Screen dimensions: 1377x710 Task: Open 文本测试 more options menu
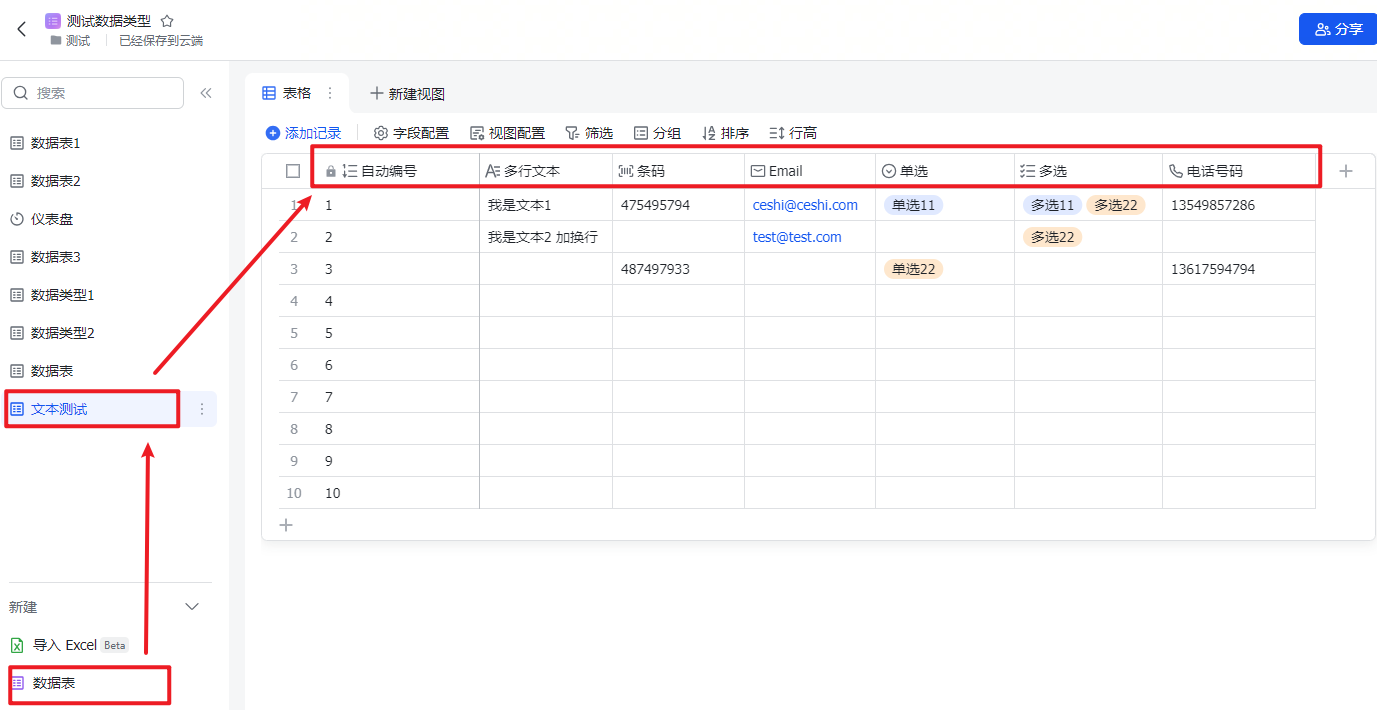(x=202, y=409)
